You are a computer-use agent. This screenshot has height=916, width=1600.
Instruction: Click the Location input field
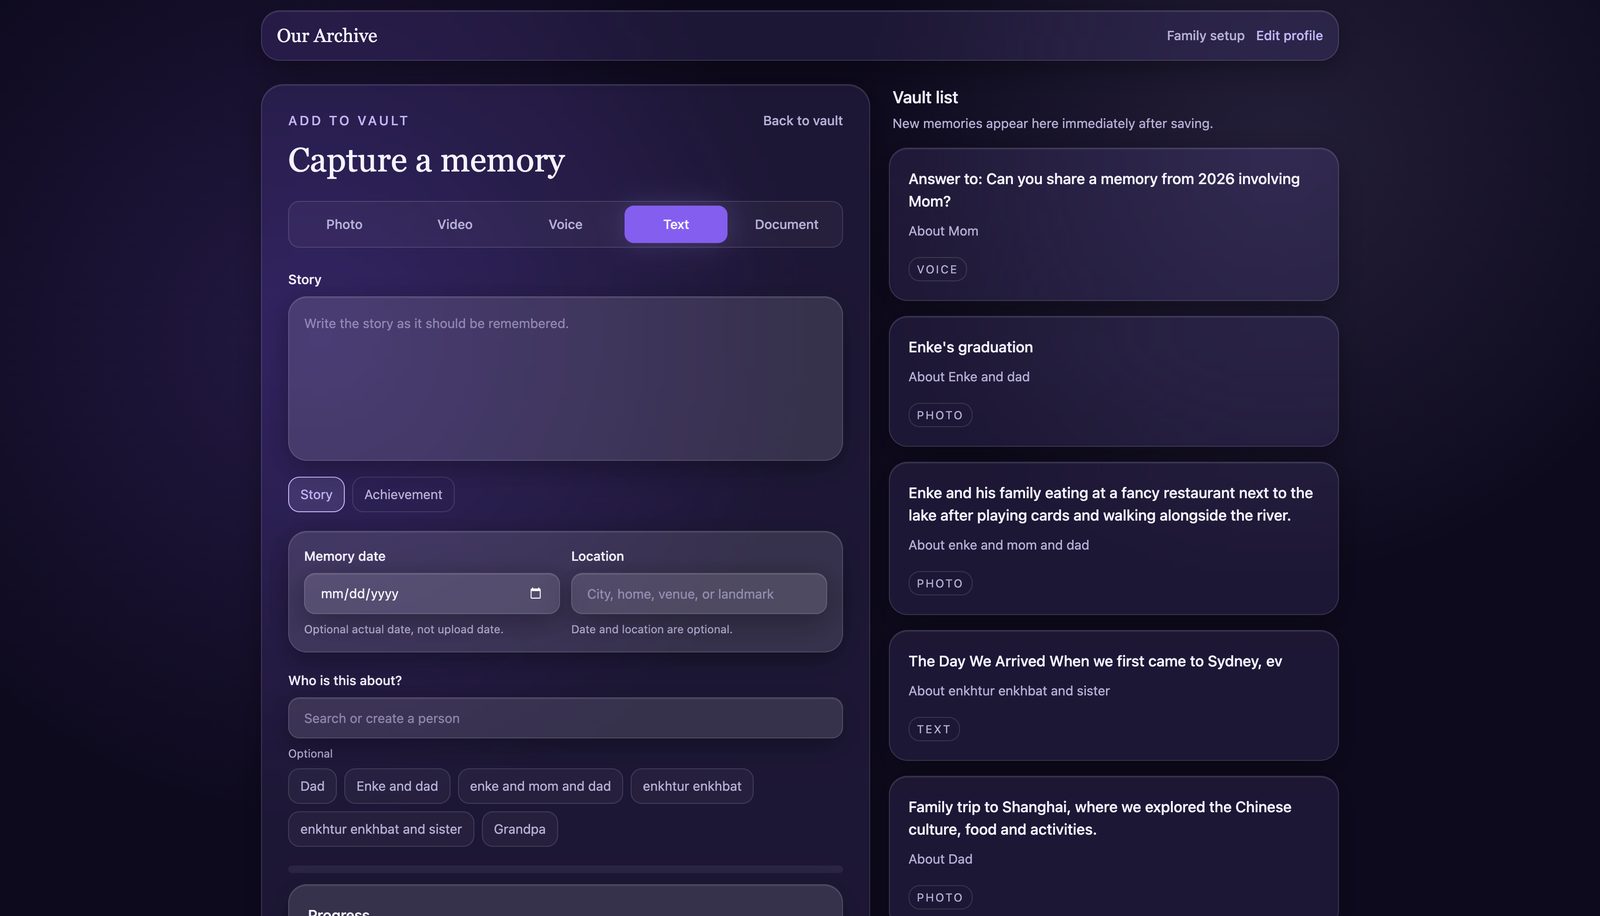699,593
